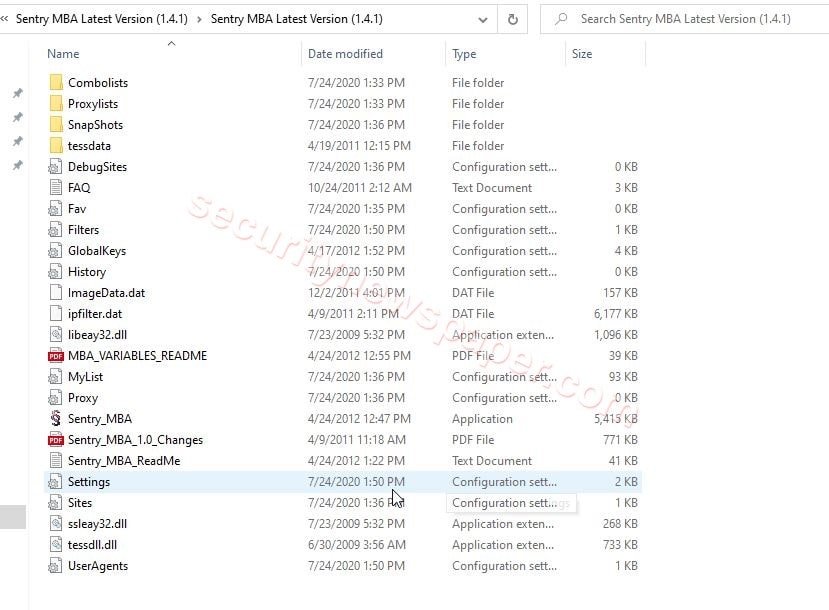Sort files by Type column

point(464,54)
